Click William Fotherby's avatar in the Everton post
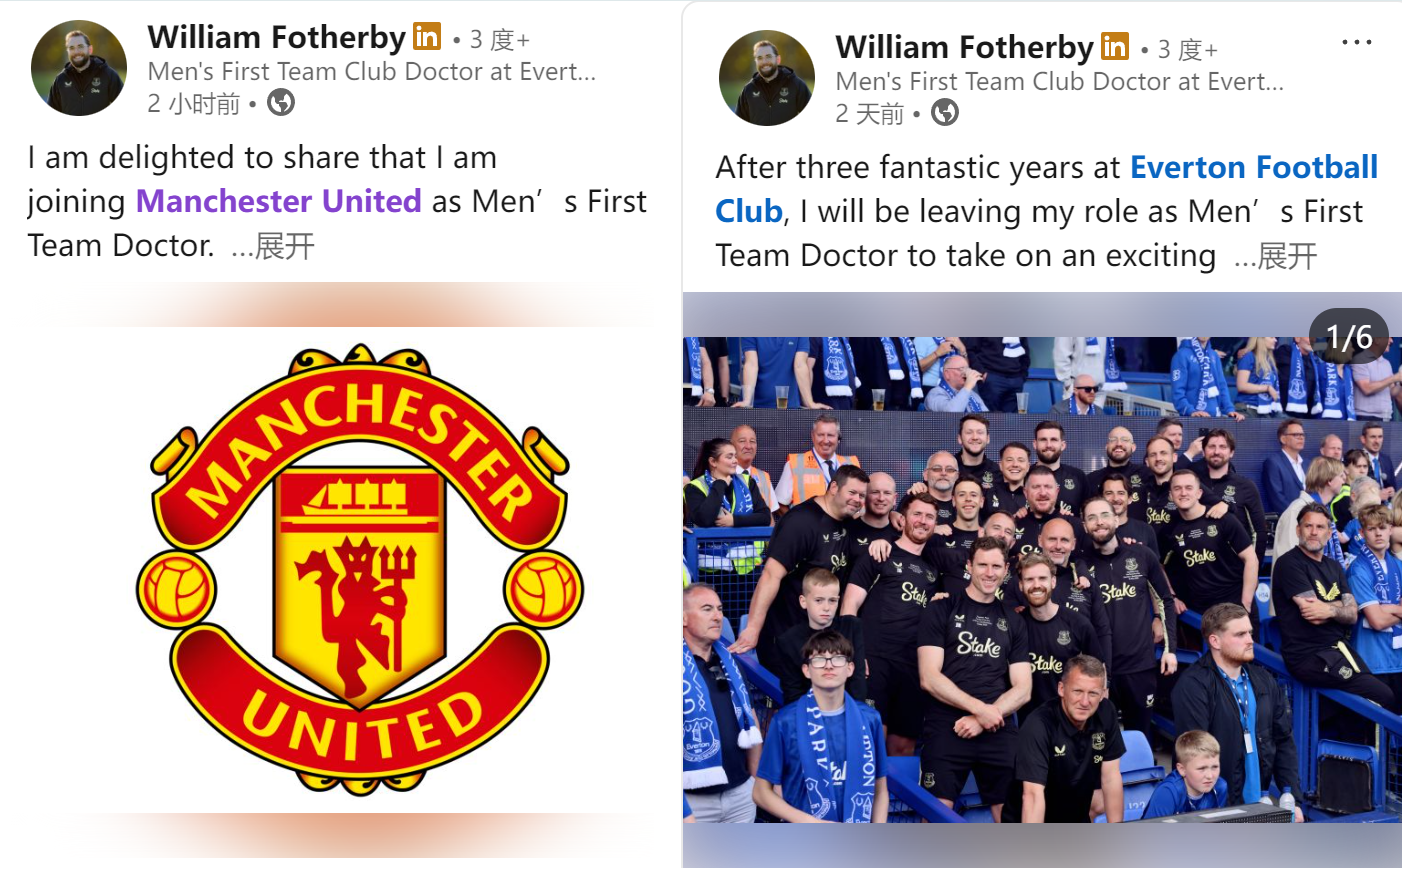 767,78
